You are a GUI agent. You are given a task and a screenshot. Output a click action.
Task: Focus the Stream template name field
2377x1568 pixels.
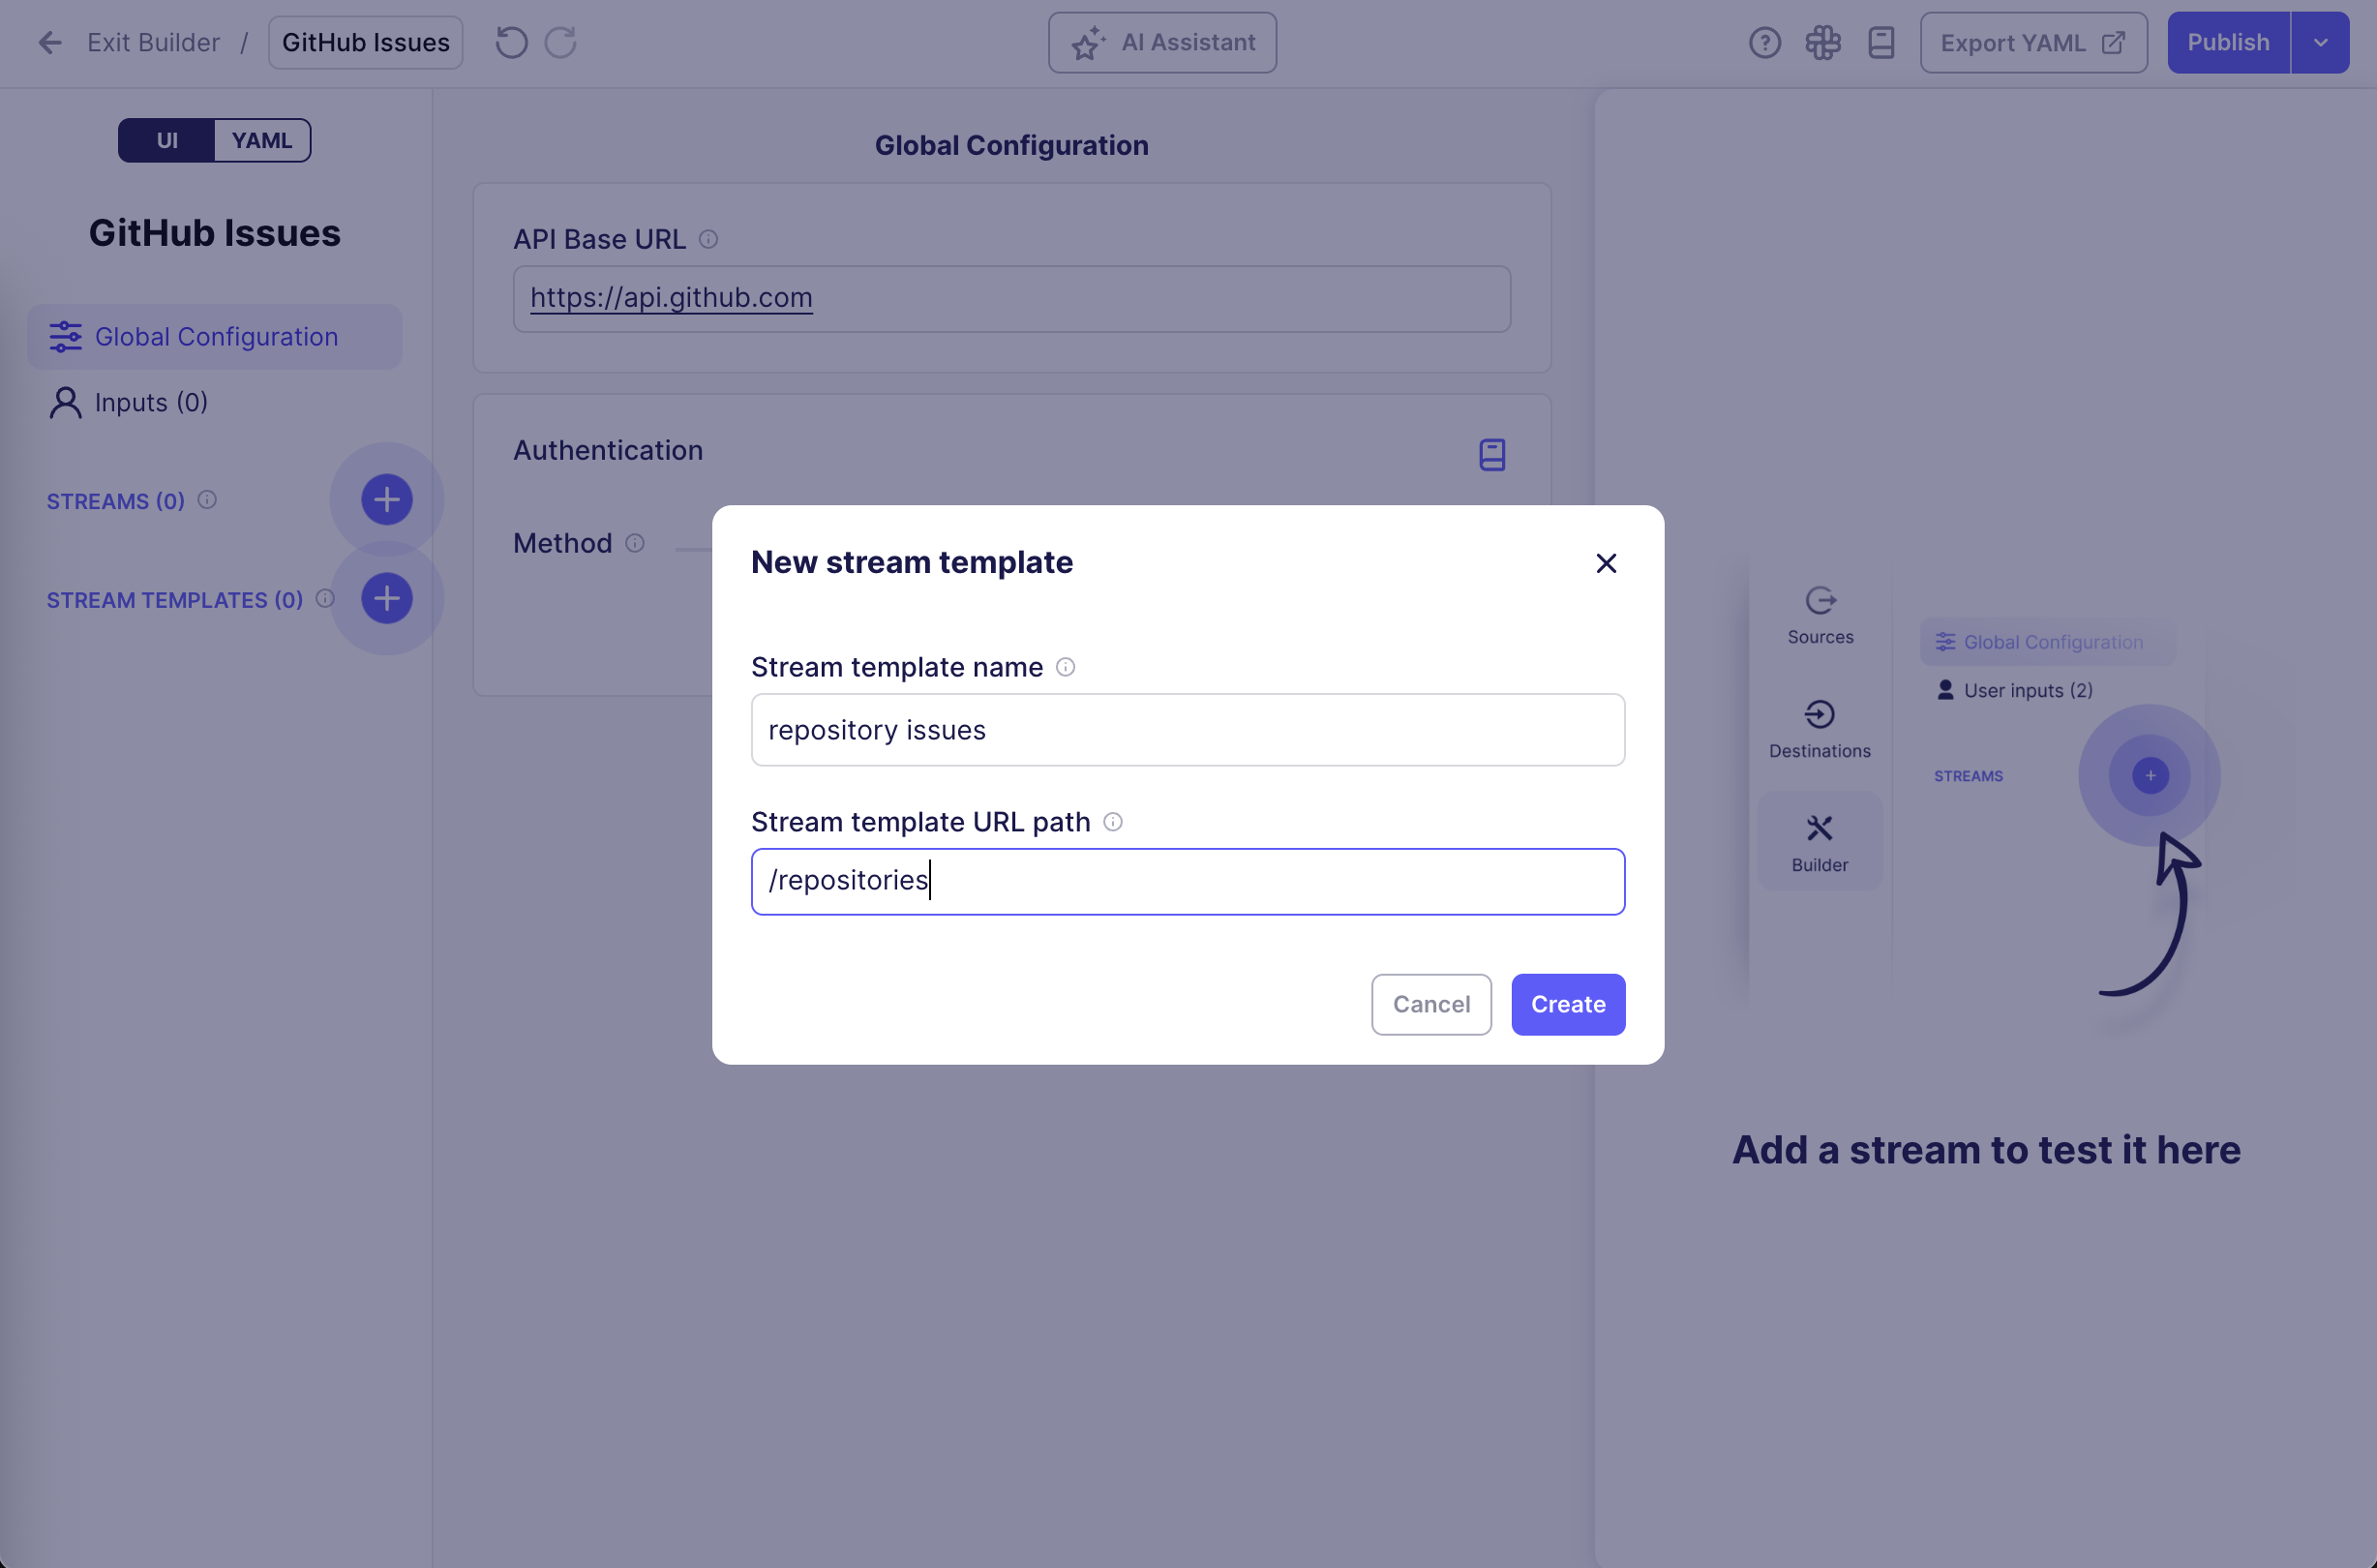click(1187, 730)
